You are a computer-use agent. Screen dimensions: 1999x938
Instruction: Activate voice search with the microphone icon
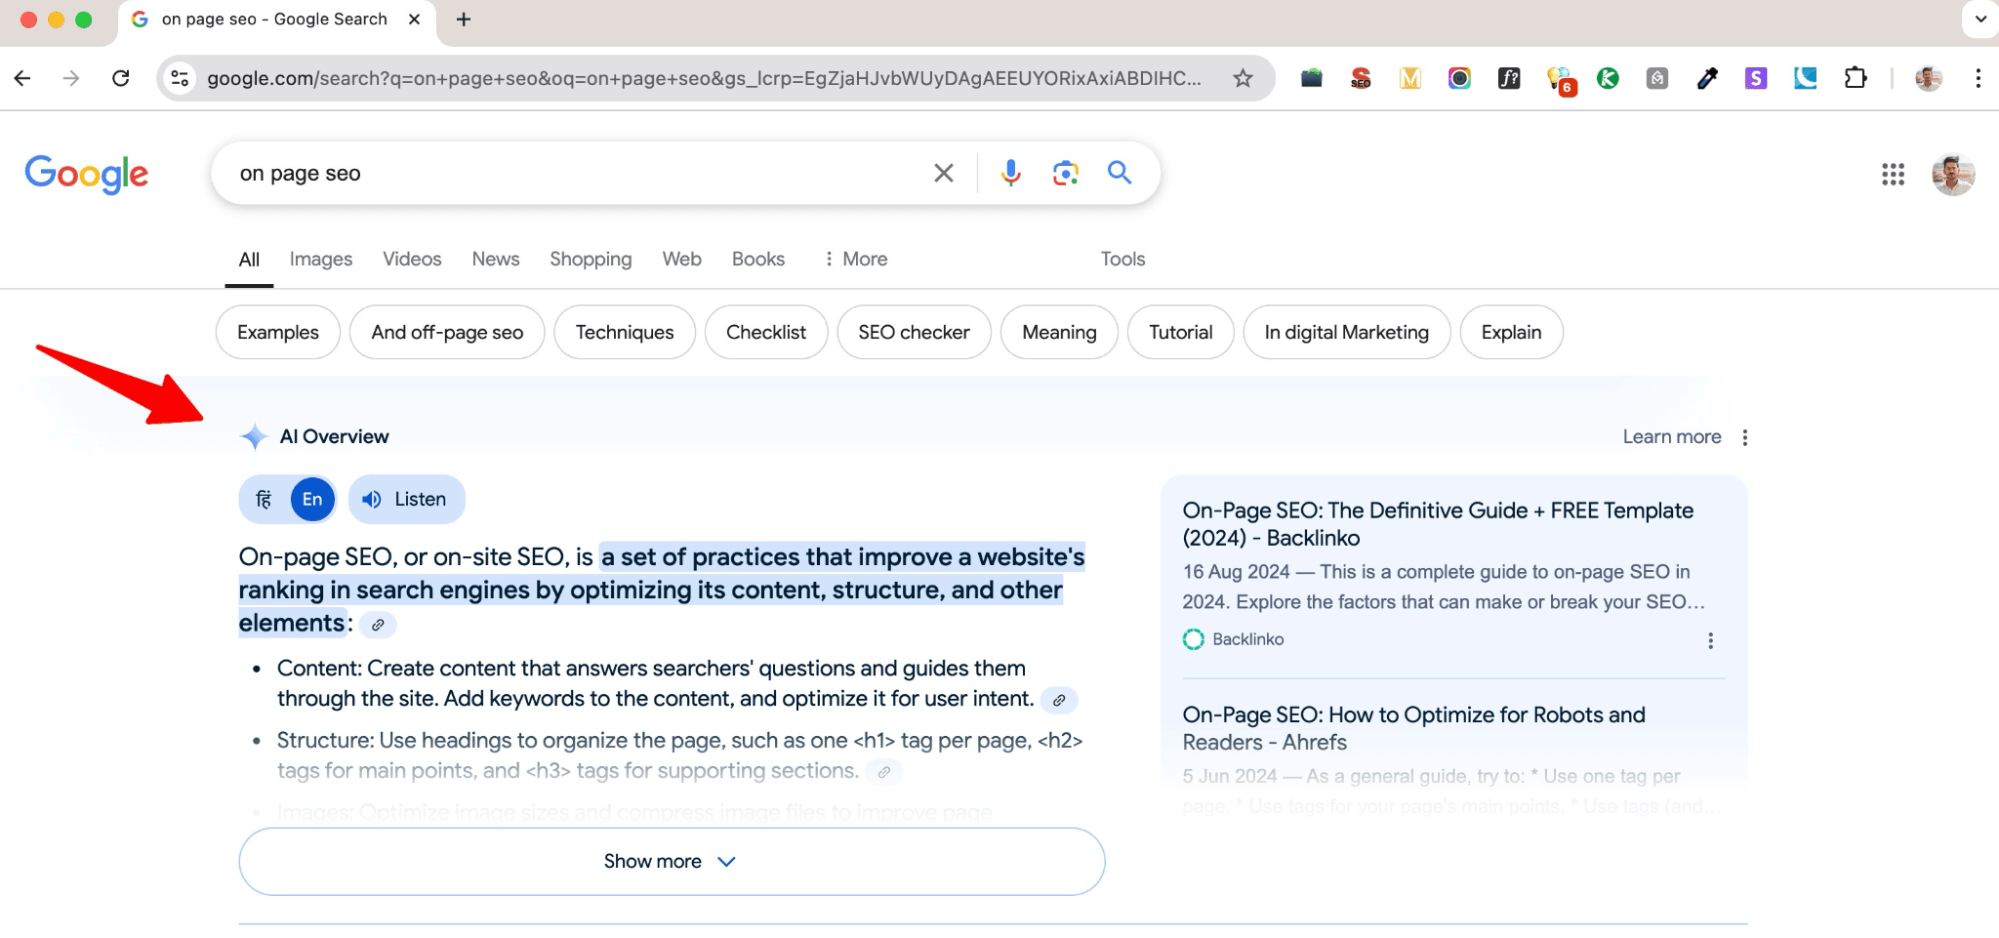pyautogui.click(x=1010, y=172)
